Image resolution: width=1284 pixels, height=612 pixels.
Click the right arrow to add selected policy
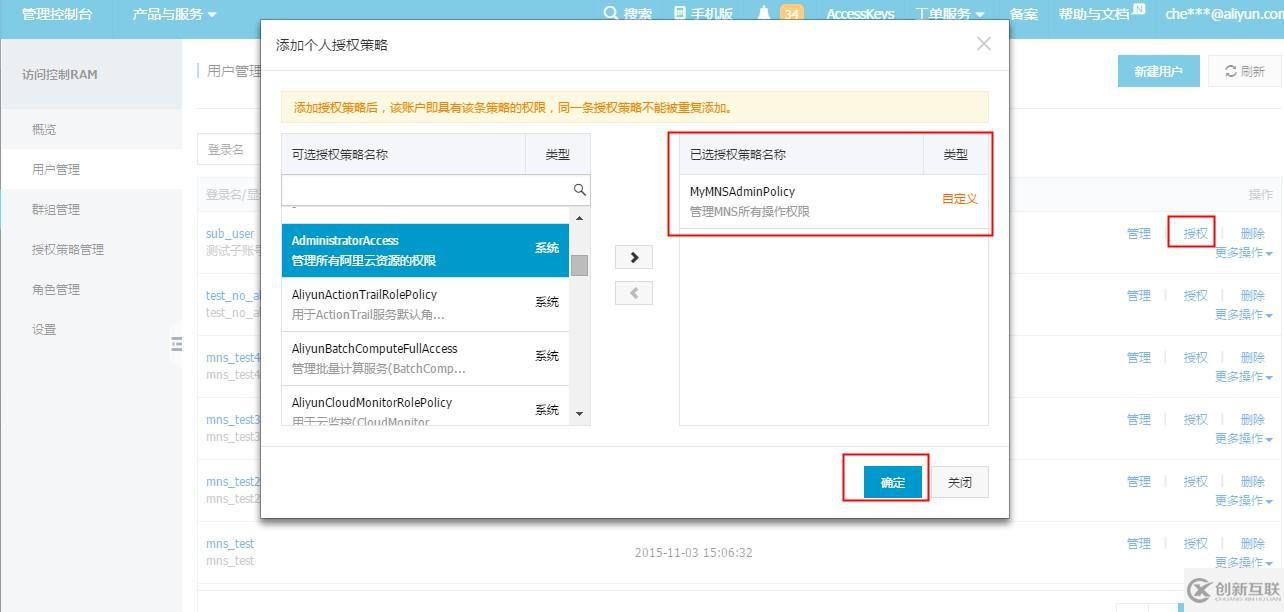(633, 257)
